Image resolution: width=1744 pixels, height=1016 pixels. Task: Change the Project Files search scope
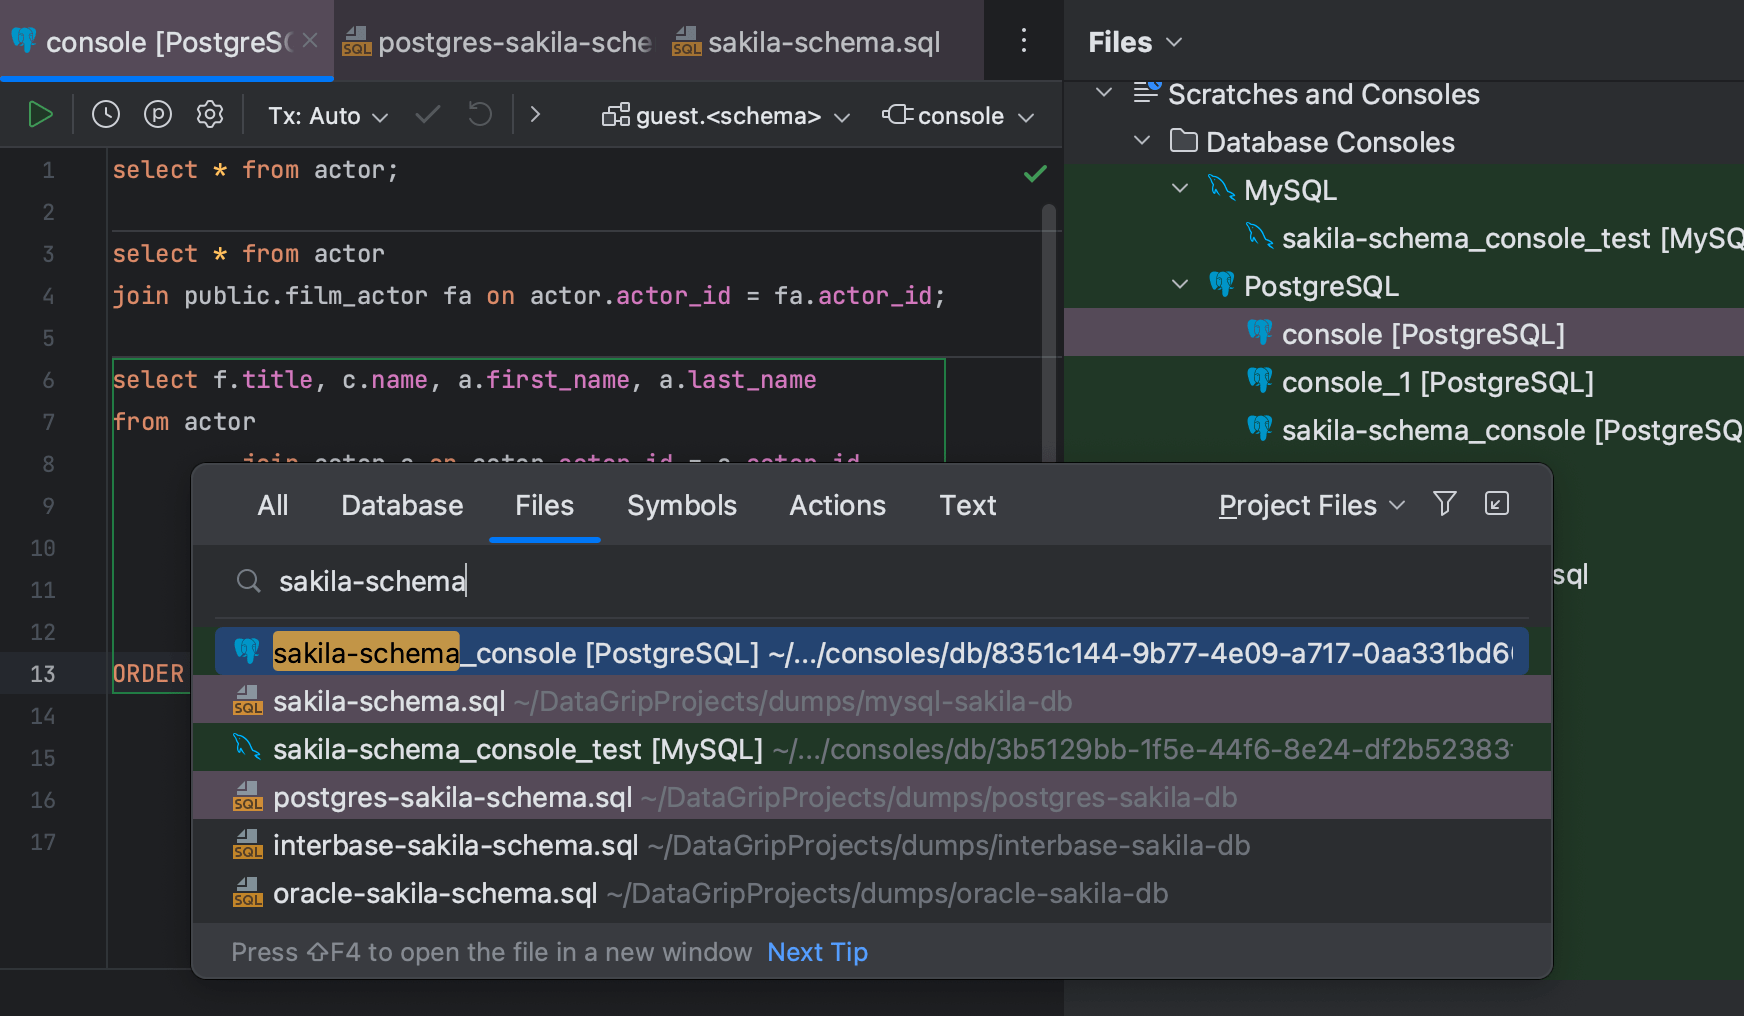click(1310, 505)
